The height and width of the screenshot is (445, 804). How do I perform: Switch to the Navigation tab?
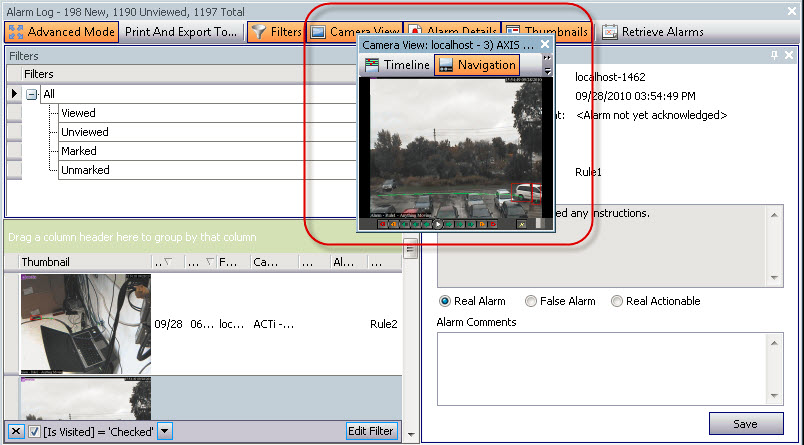[x=477, y=65]
